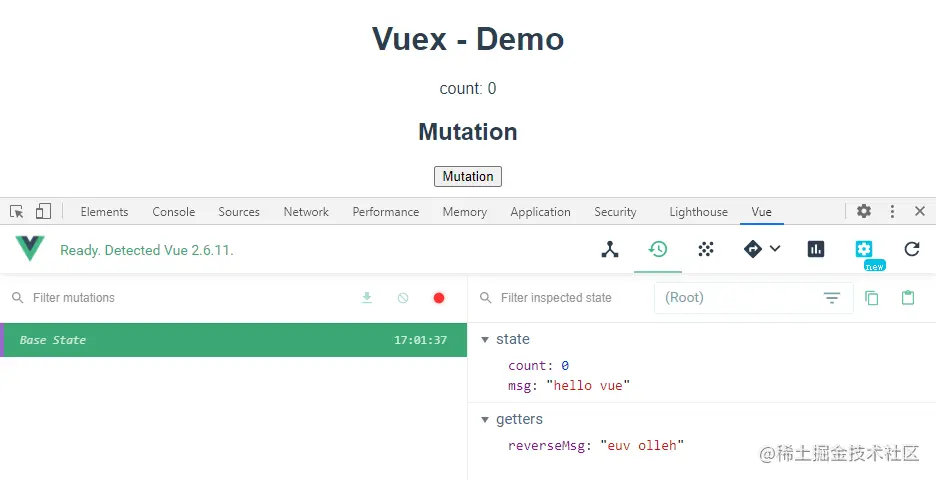Click the Vue devtools refresh icon
This screenshot has height=480, width=936.
click(911, 249)
